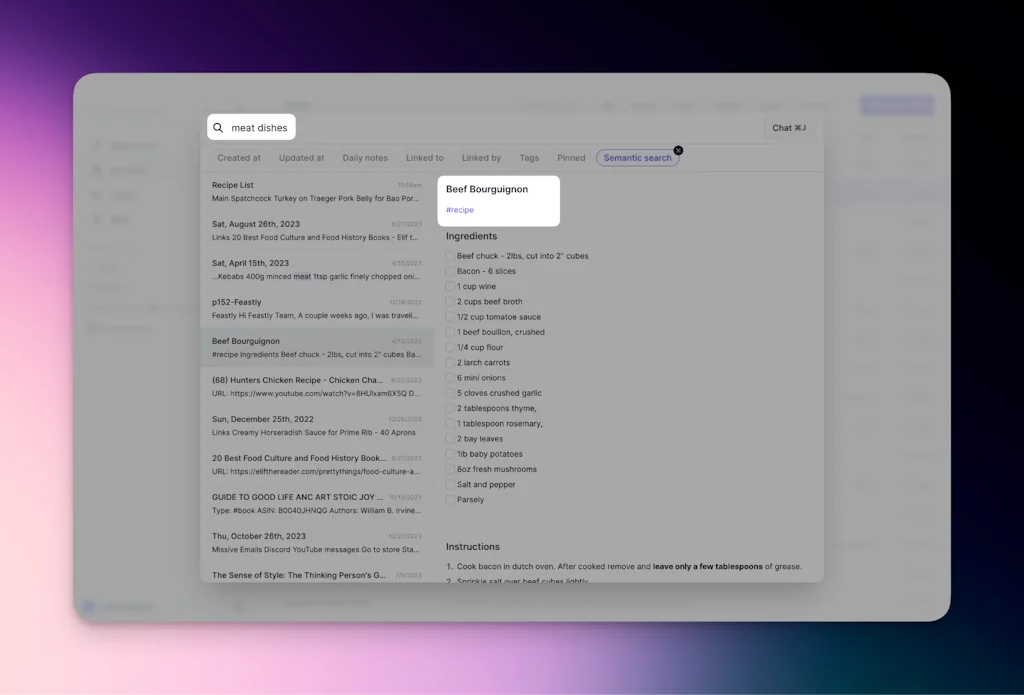Open Chat using the Chat ⌘J button

point(788,127)
